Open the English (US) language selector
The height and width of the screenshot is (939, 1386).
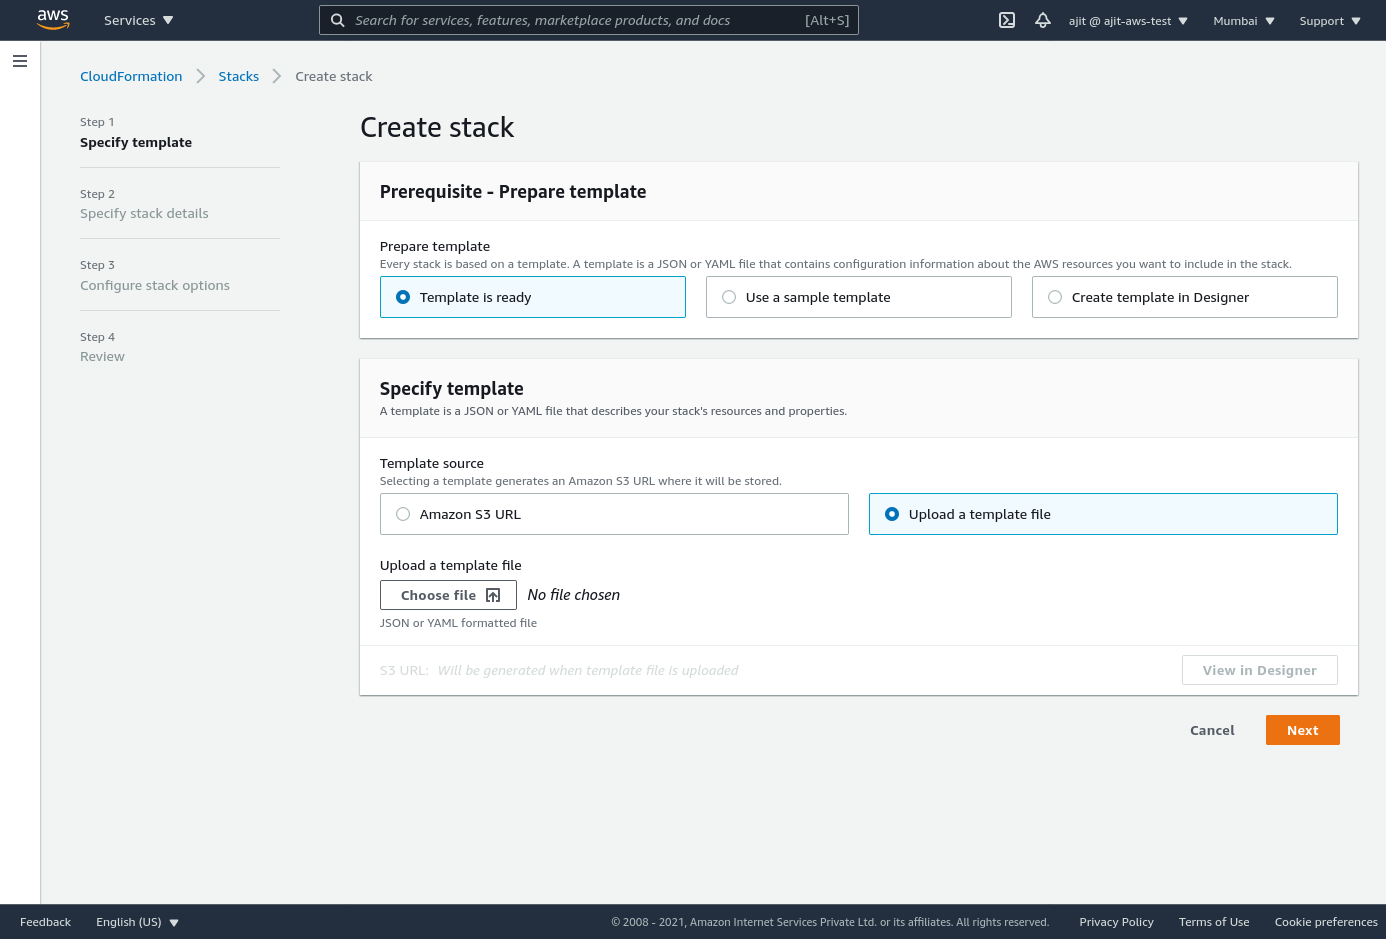(x=137, y=922)
